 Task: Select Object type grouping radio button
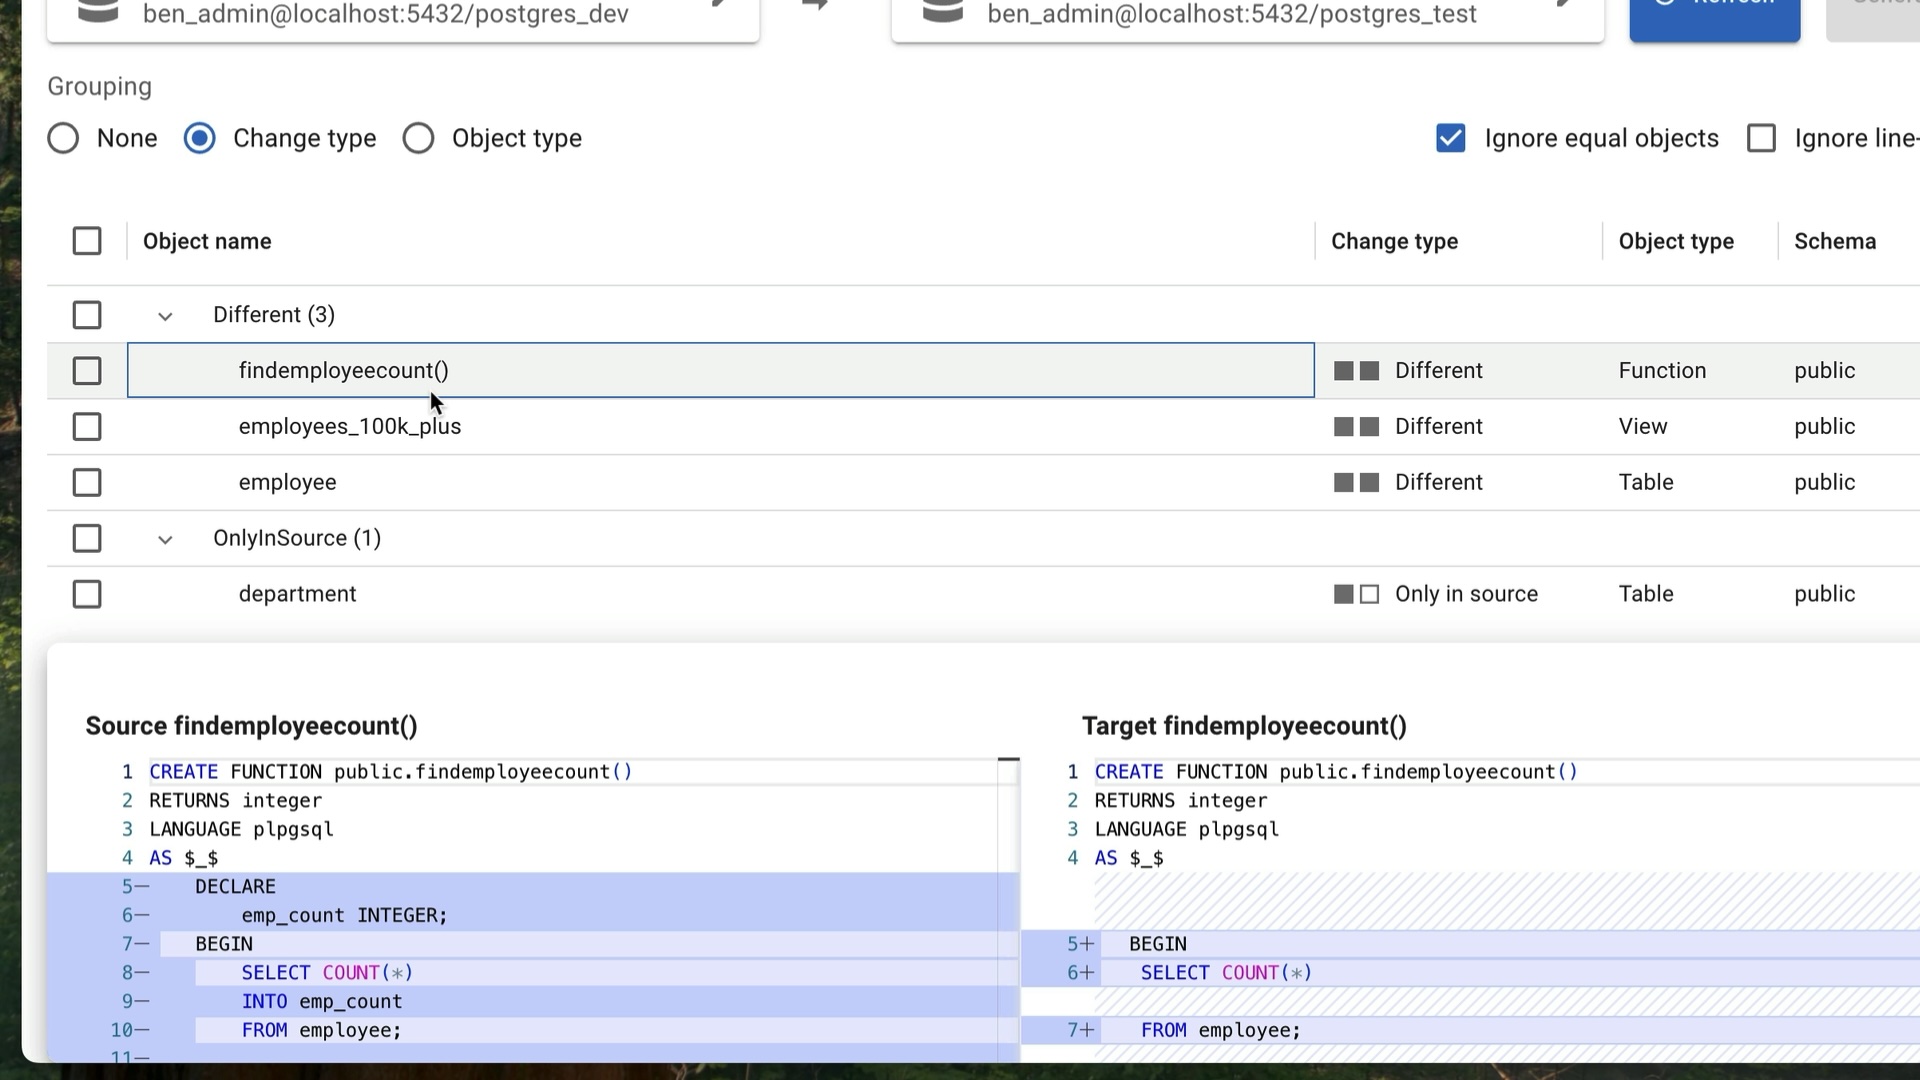coord(418,138)
